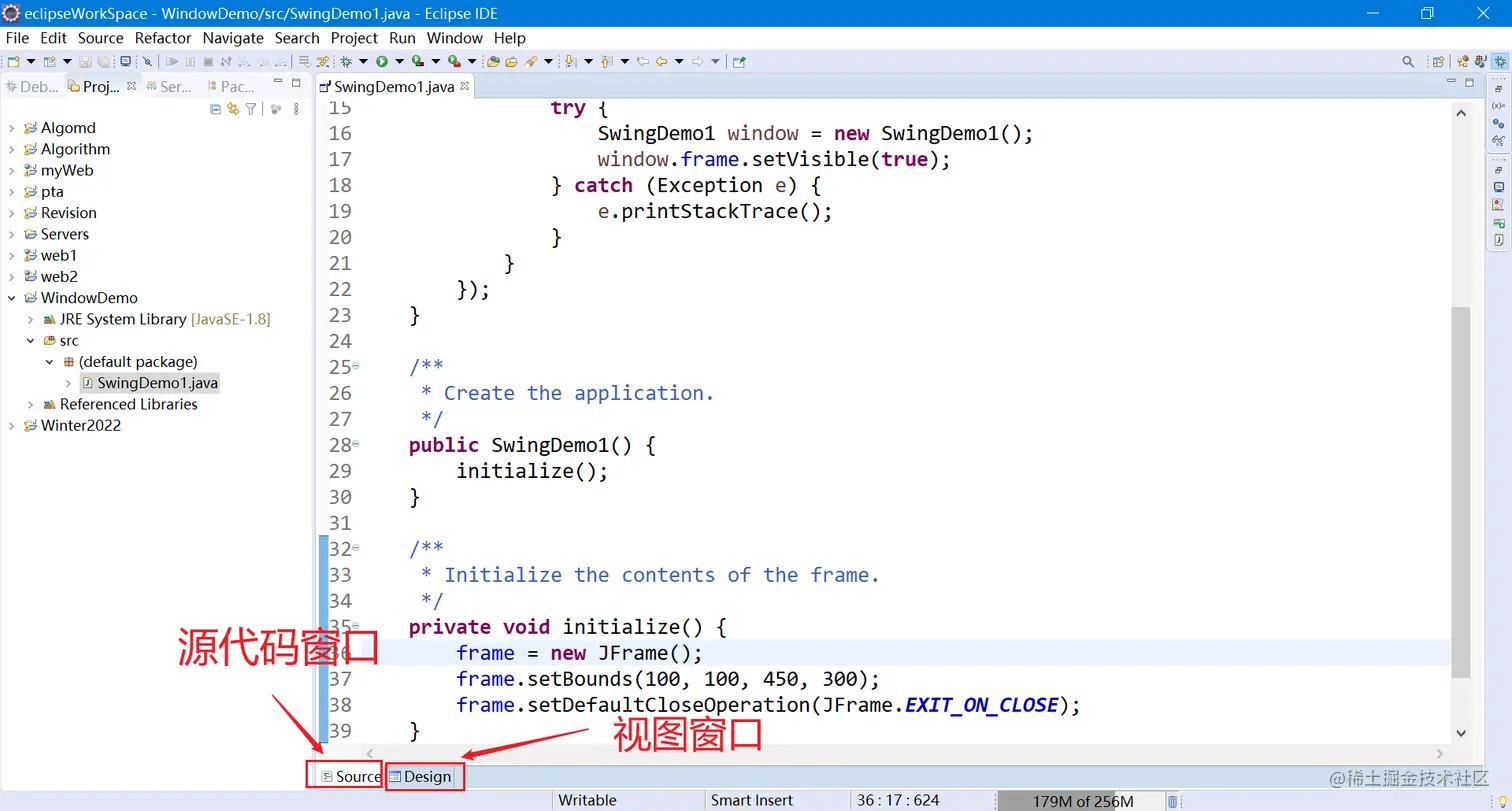Screen dimensions: 1512x811
Task: Click the Skip All Breakpoints icon
Action: coord(147,61)
